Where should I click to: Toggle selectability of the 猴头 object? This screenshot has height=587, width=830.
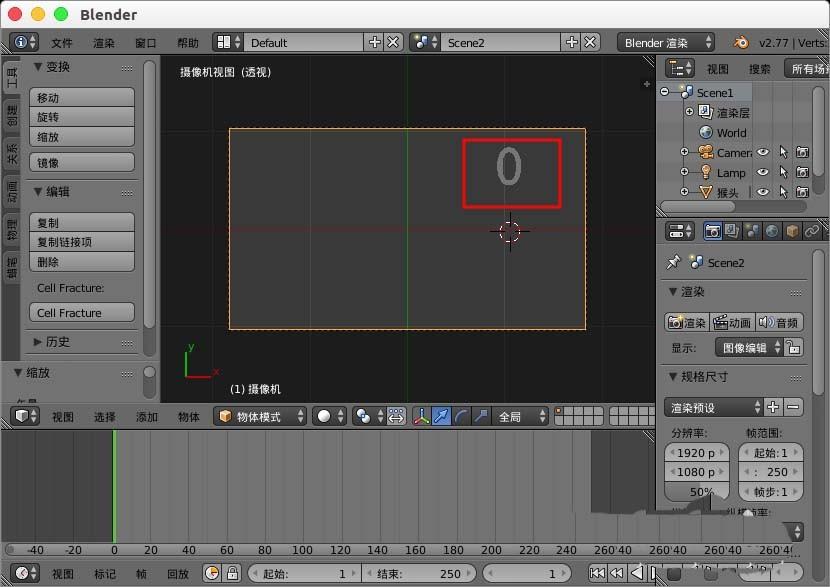pos(784,192)
